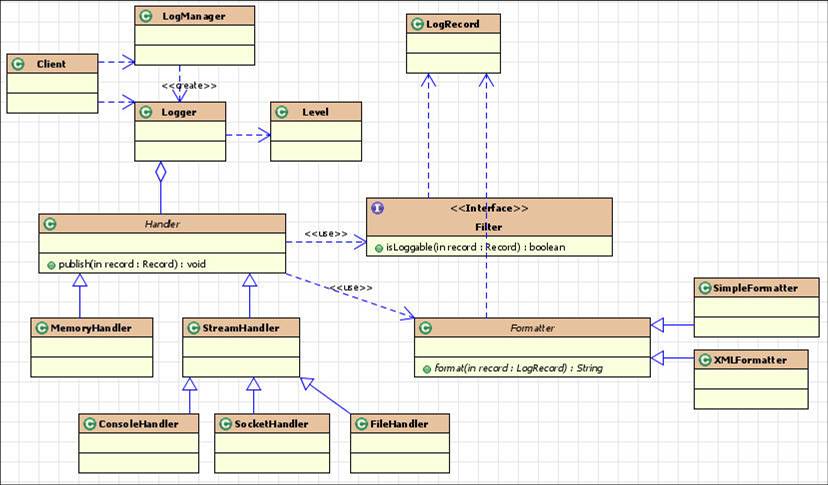Viewport: 828px width, 485px height.
Task: Click the class icon beside LogManager
Action: pyautogui.click(x=146, y=16)
